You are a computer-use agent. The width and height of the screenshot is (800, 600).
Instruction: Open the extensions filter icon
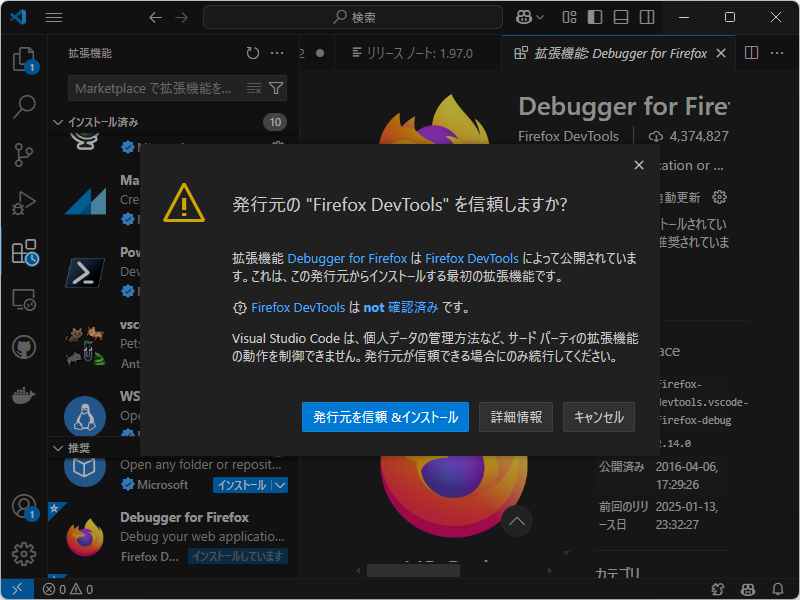[x=277, y=88]
